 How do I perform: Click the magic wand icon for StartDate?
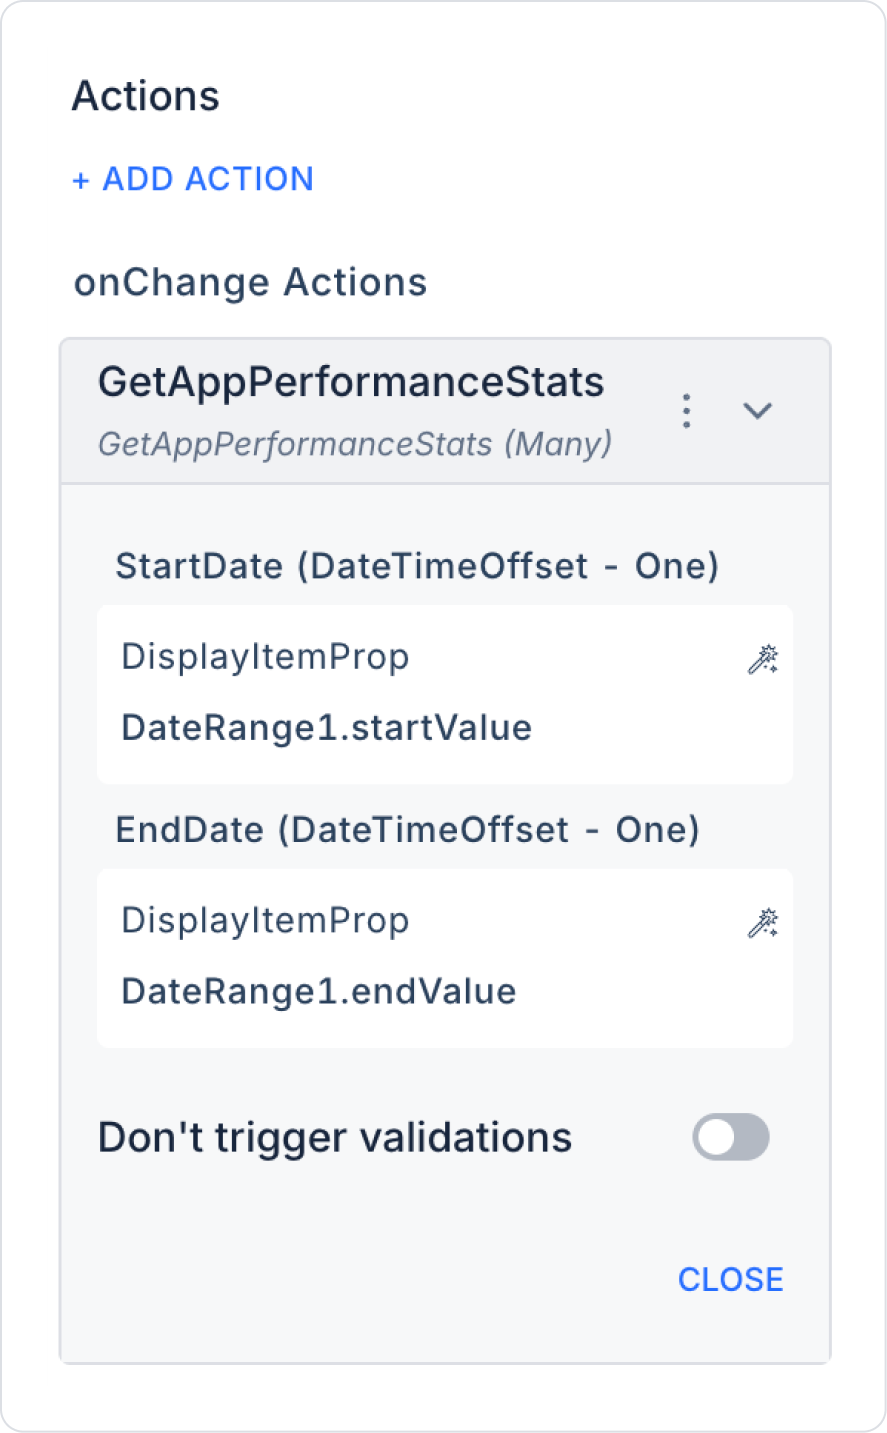point(763,659)
